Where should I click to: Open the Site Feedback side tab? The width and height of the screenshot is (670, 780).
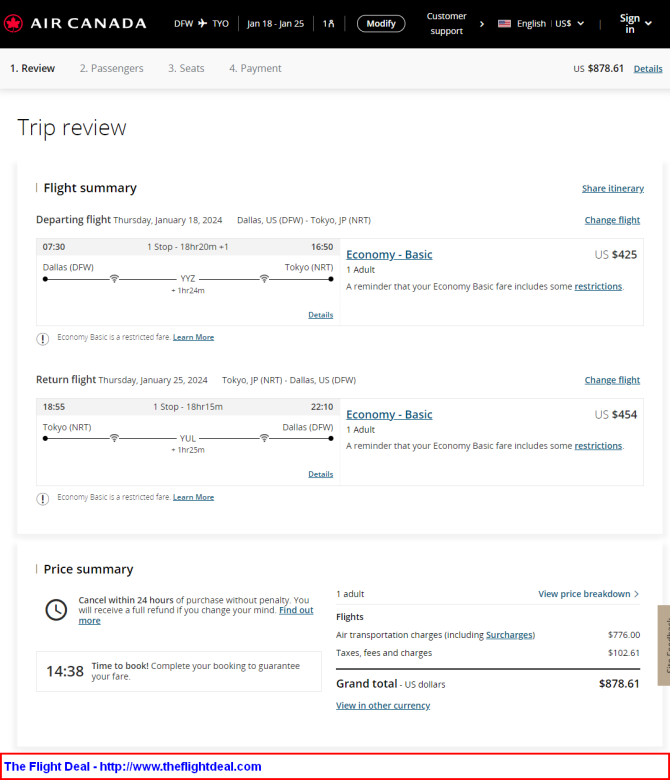664,645
